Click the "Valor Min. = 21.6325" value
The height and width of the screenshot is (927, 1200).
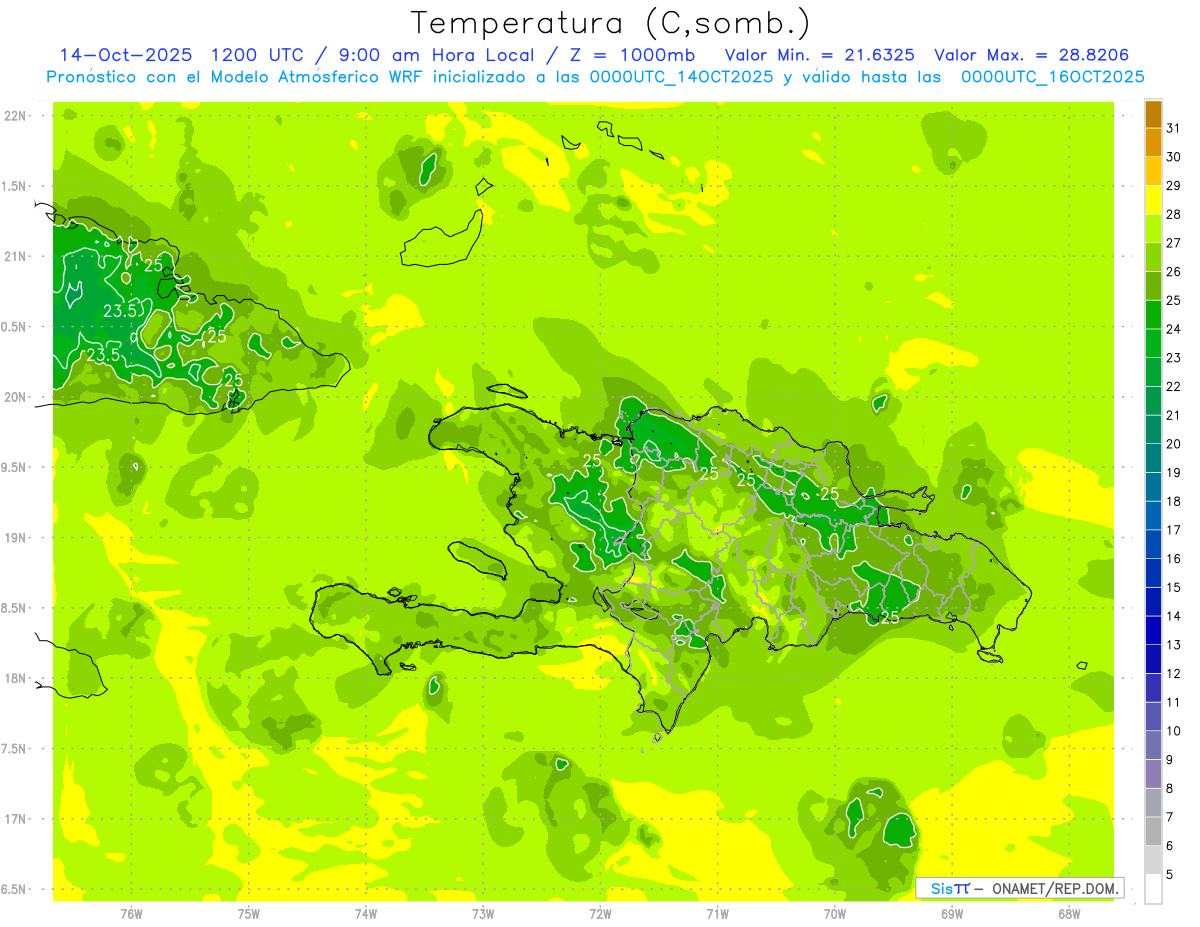819,55
